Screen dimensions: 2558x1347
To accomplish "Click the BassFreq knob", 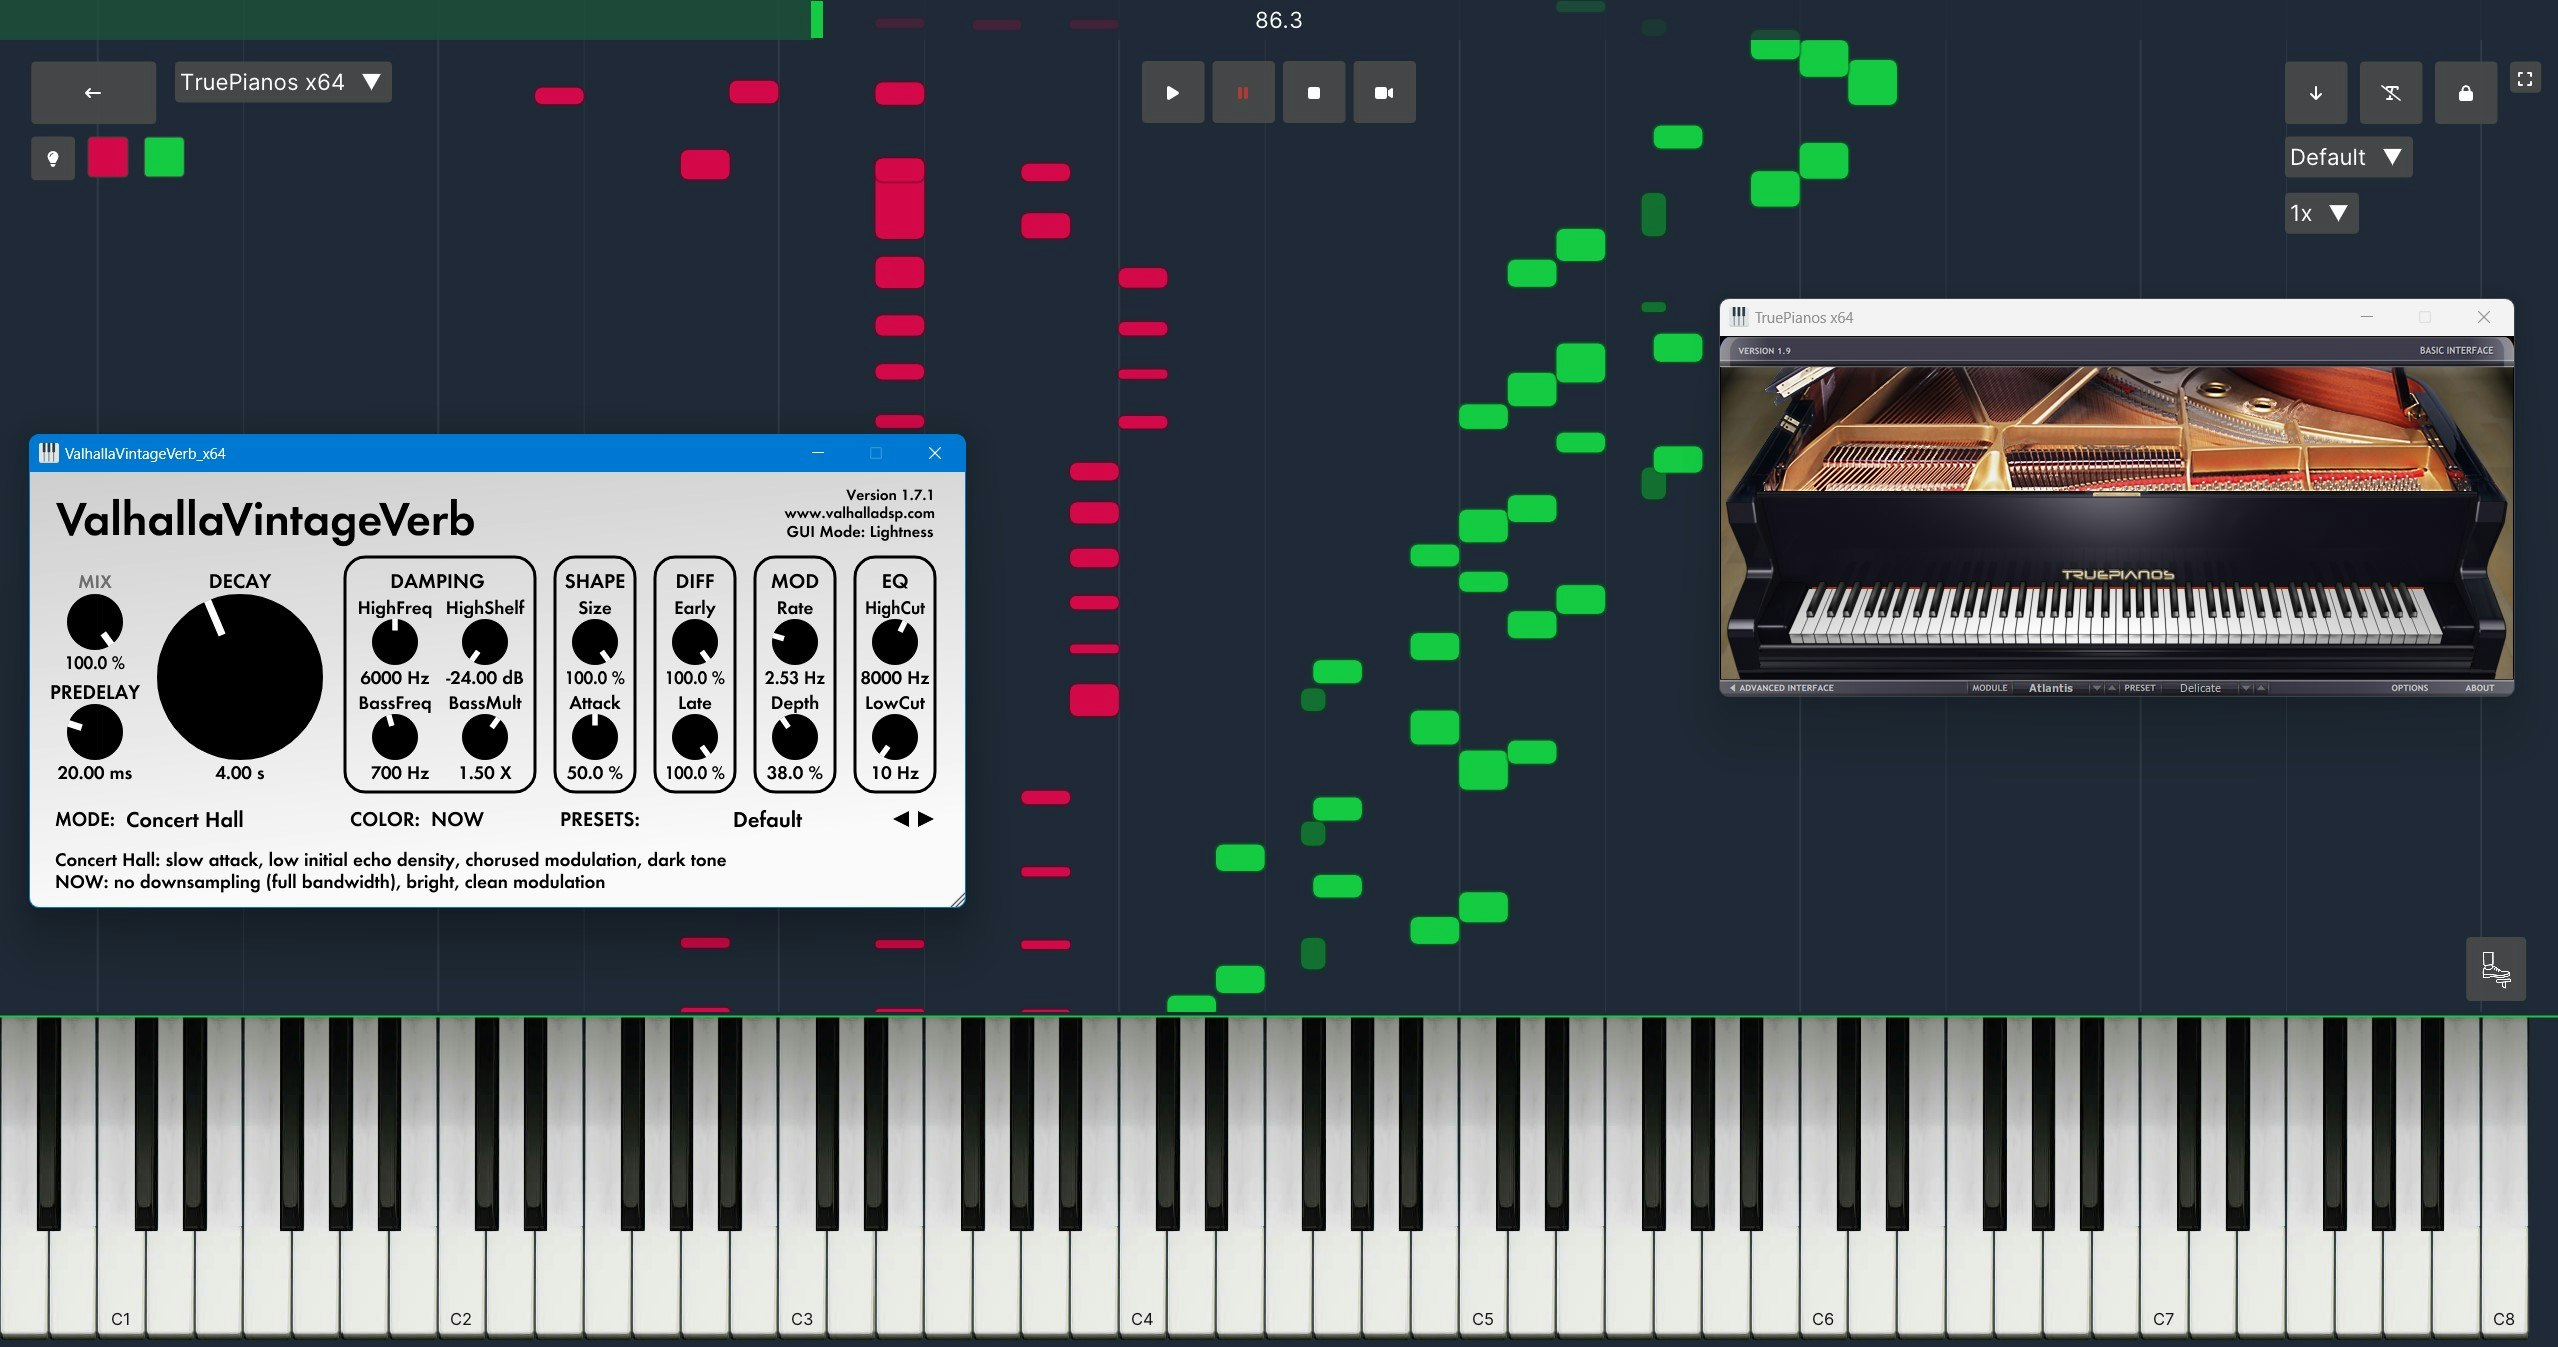I will 395,737.
